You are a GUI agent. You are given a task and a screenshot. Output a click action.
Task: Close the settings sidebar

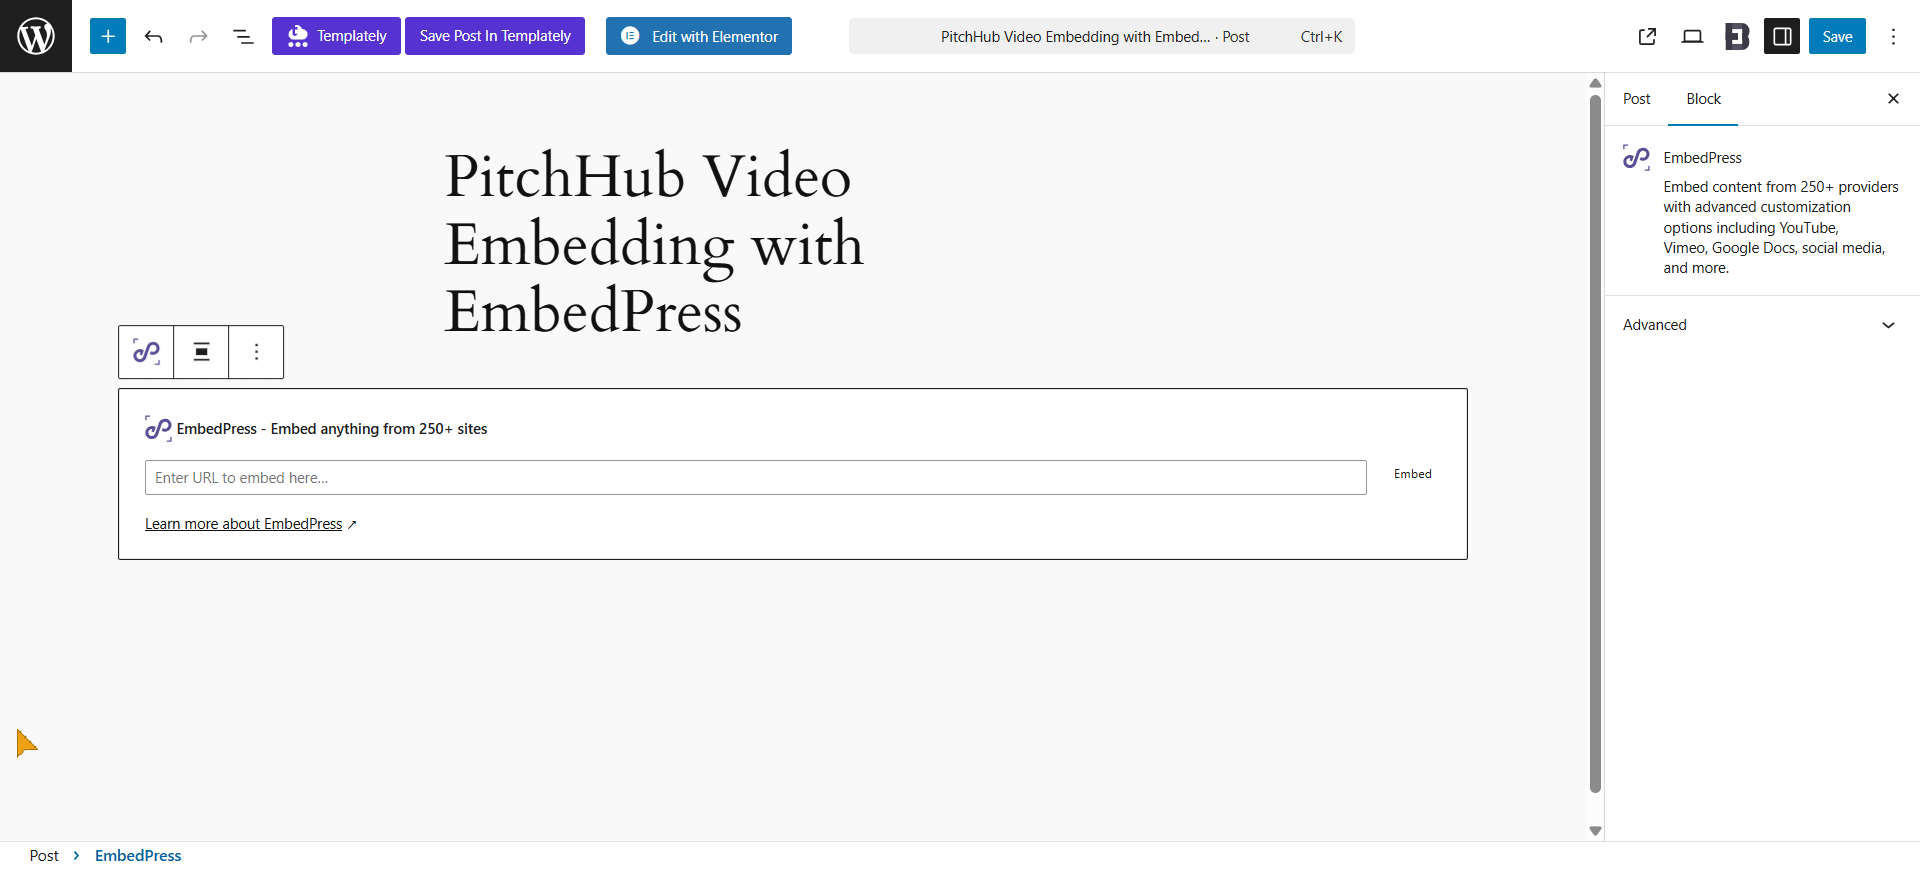coord(1893,98)
